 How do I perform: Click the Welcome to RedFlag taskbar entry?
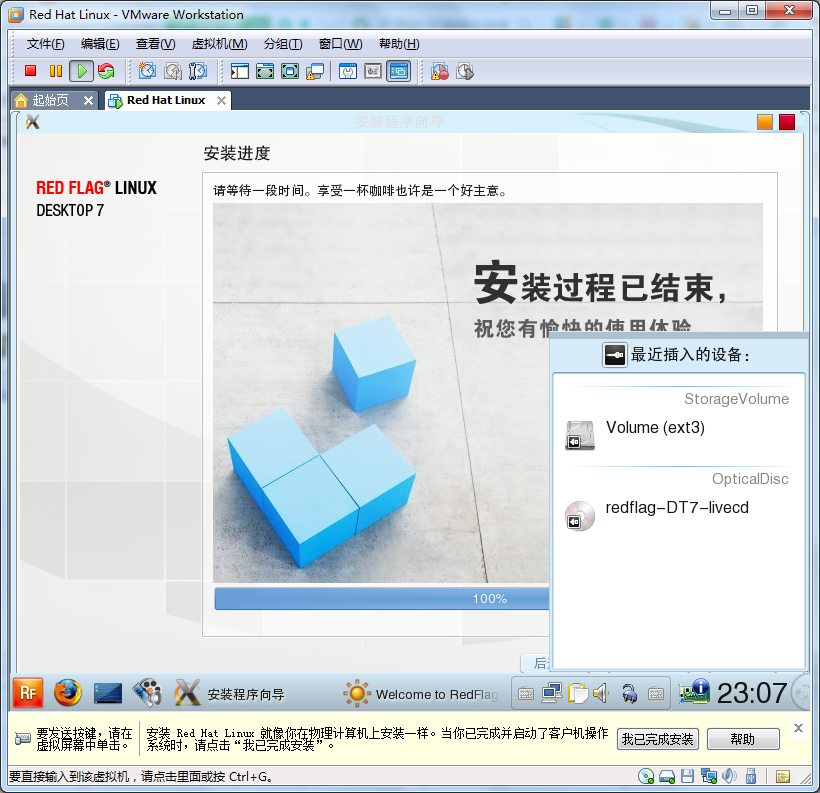point(421,694)
